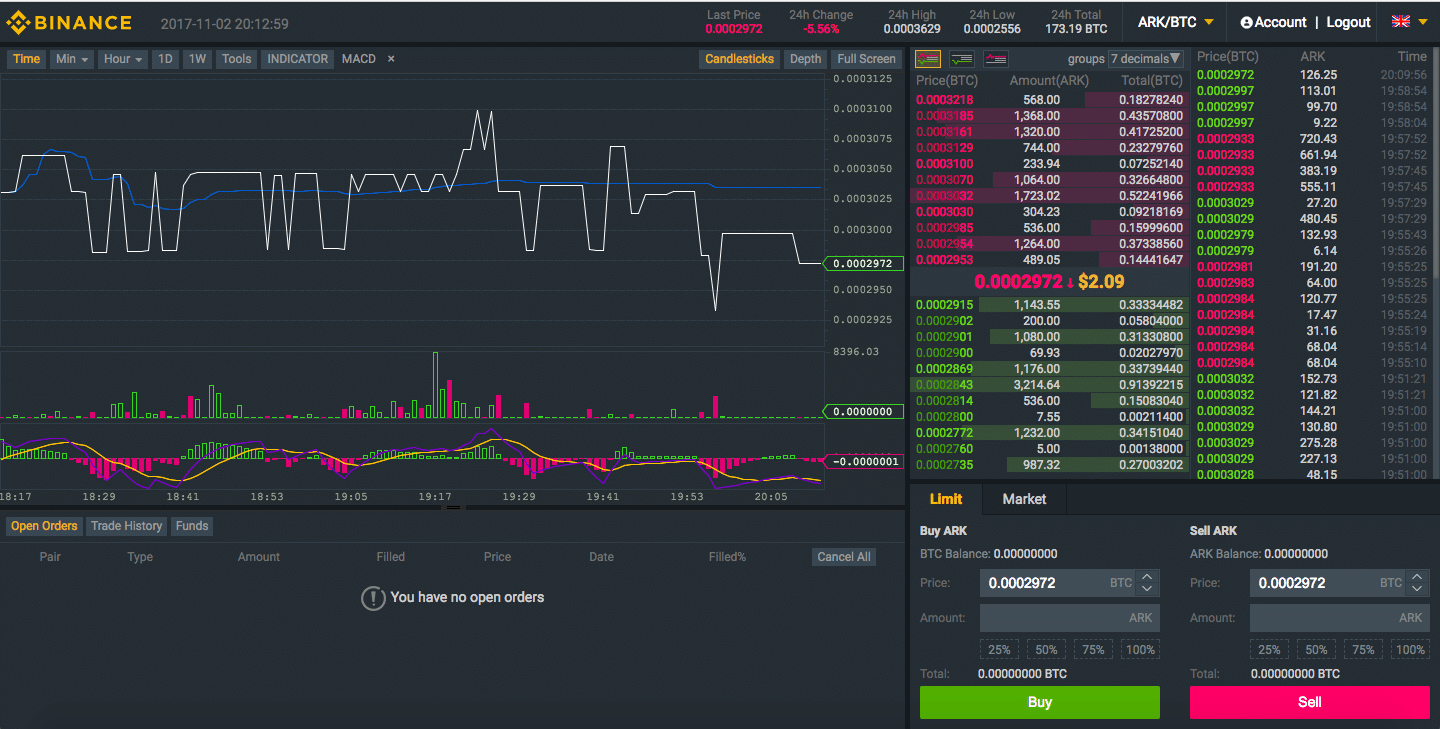Viewport: 1440px width, 729px height.
Task: Enable the 1D timeframe
Action: click(165, 59)
